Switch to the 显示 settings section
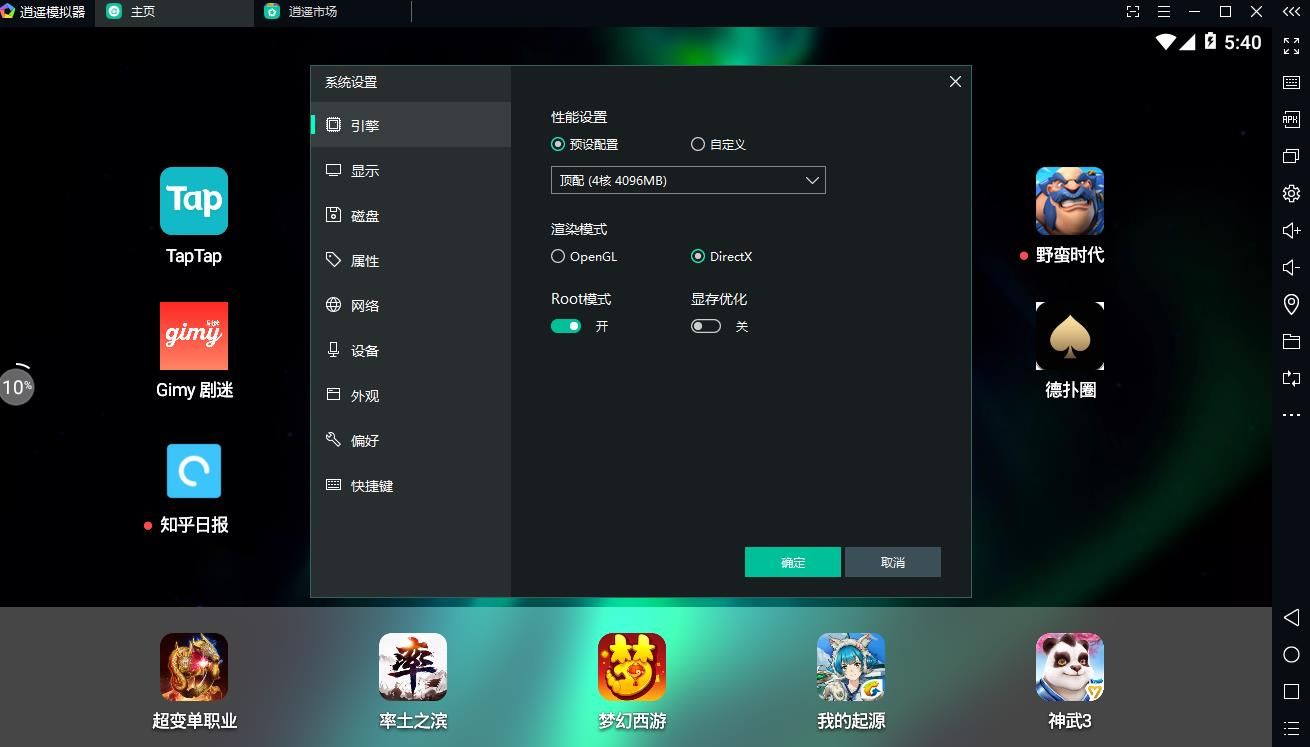The width and height of the screenshot is (1310, 747). [365, 171]
